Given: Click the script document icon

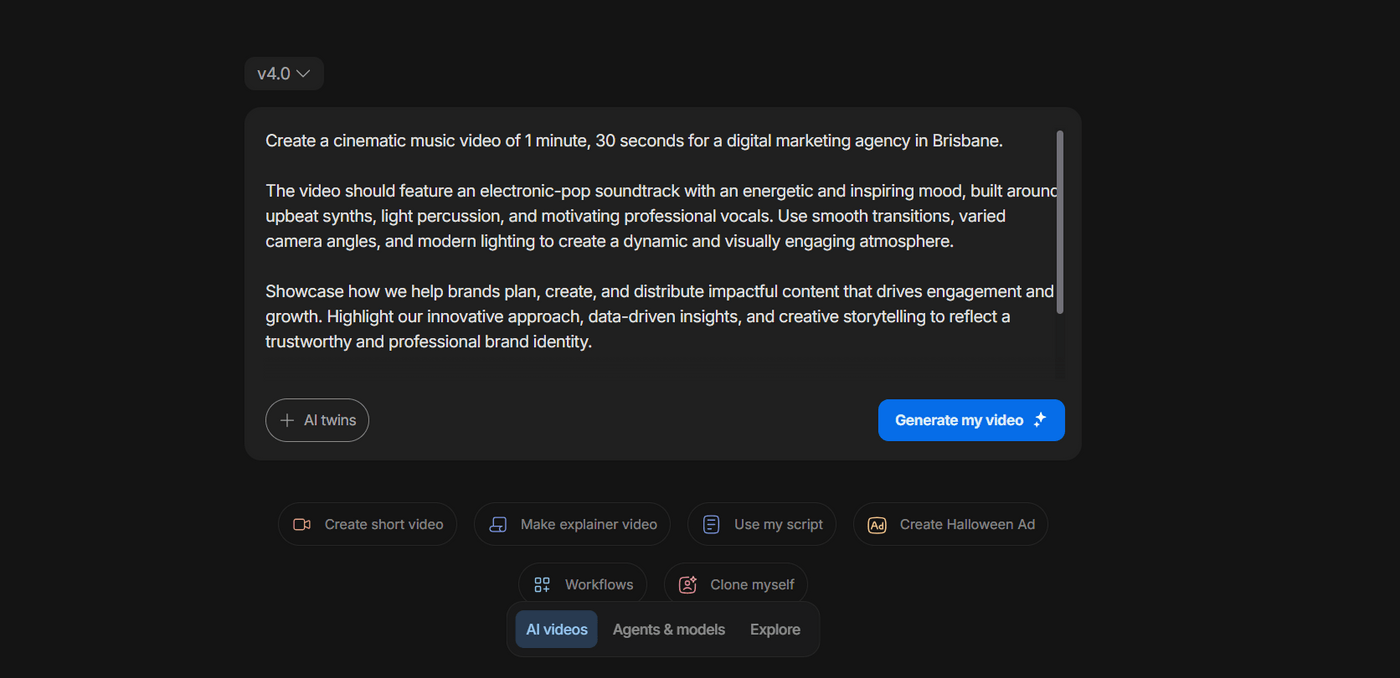Looking at the screenshot, I should (711, 525).
